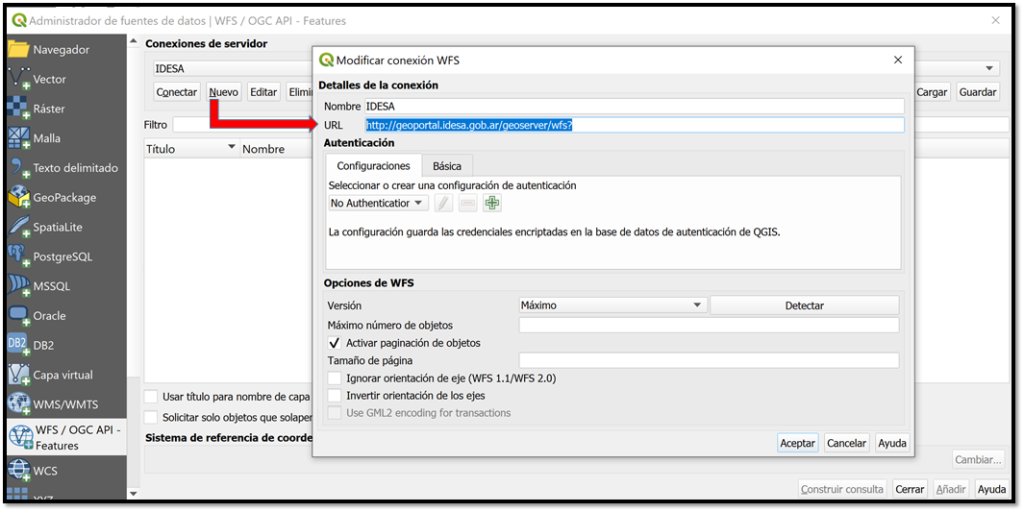The width and height of the screenshot is (1024, 512).
Task: Select the WMS/WMTS source icon
Action: coord(19,404)
